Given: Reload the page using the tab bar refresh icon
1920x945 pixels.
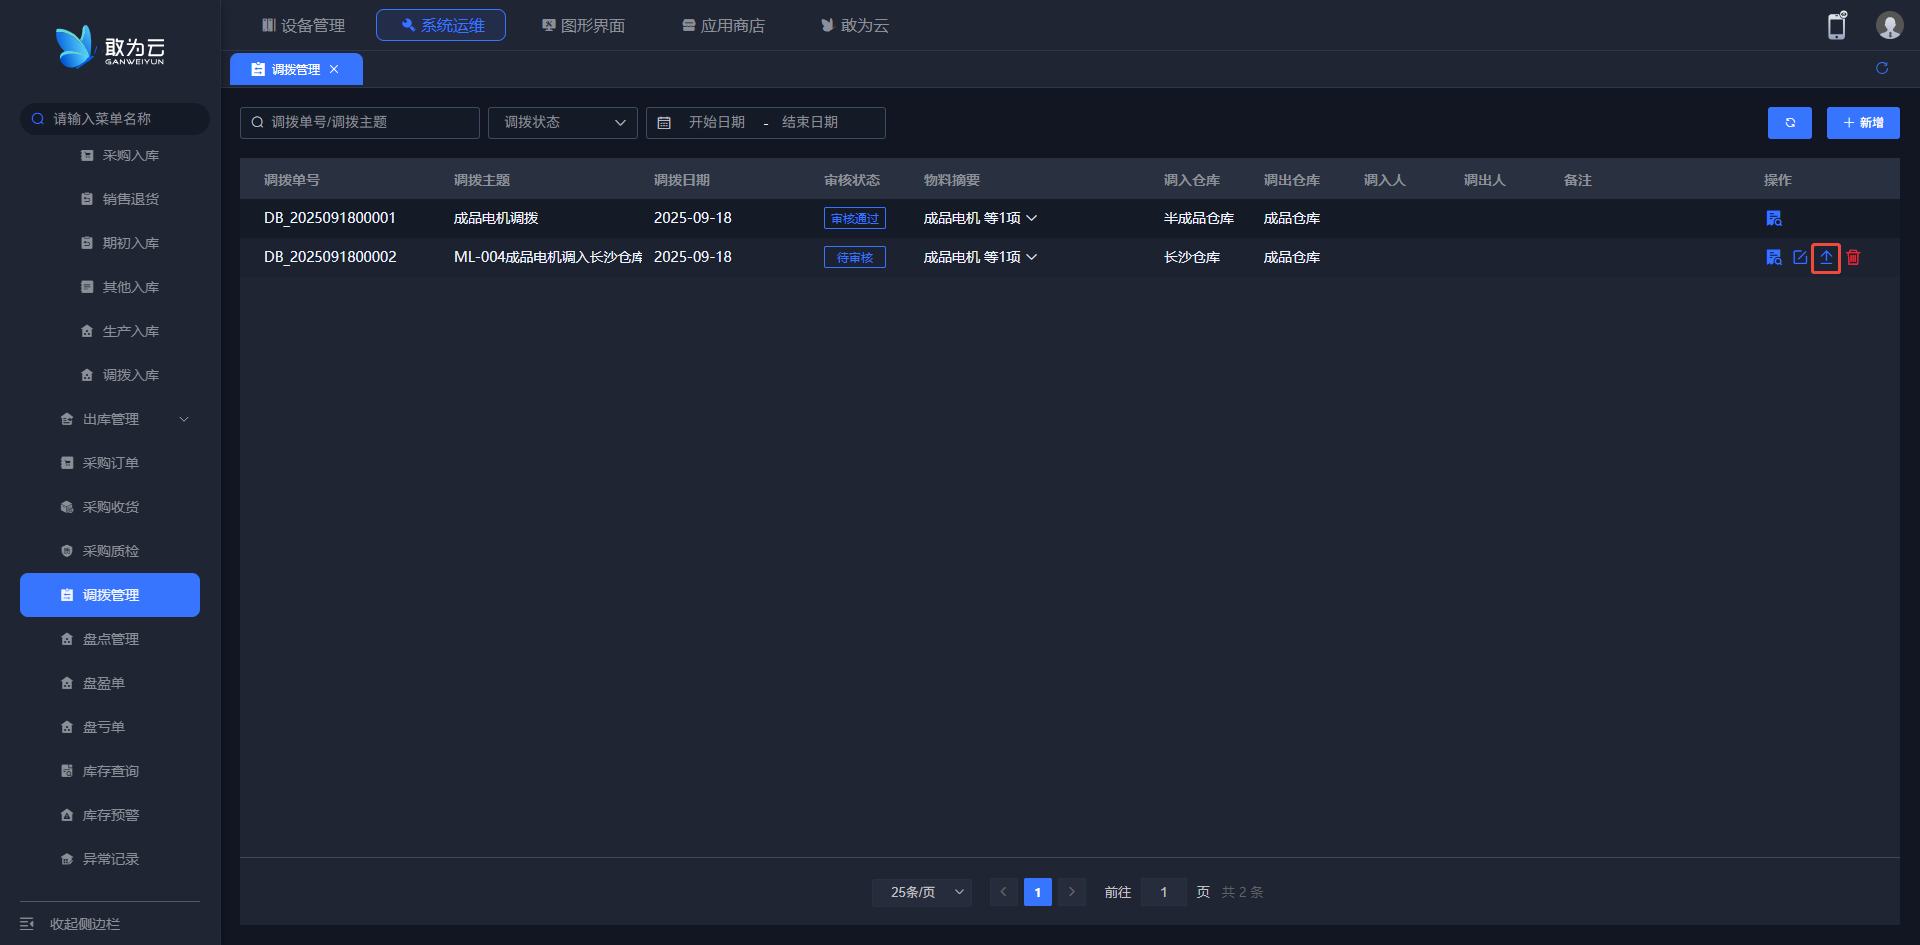Looking at the screenshot, I should coord(1882,68).
